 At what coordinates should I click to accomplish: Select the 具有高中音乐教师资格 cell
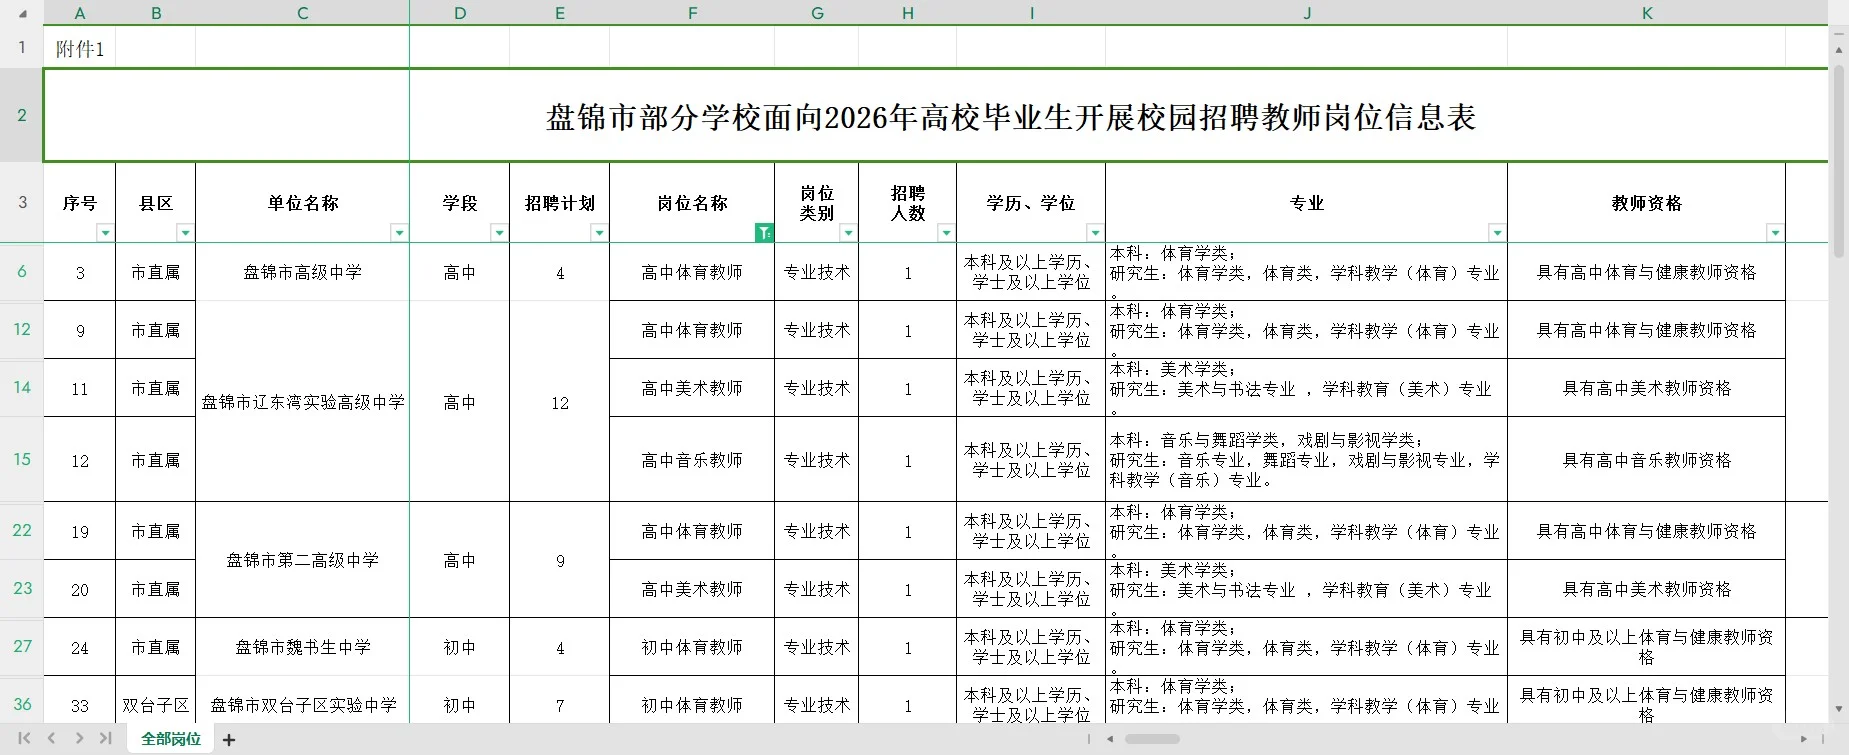pyautogui.click(x=1647, y=460)
